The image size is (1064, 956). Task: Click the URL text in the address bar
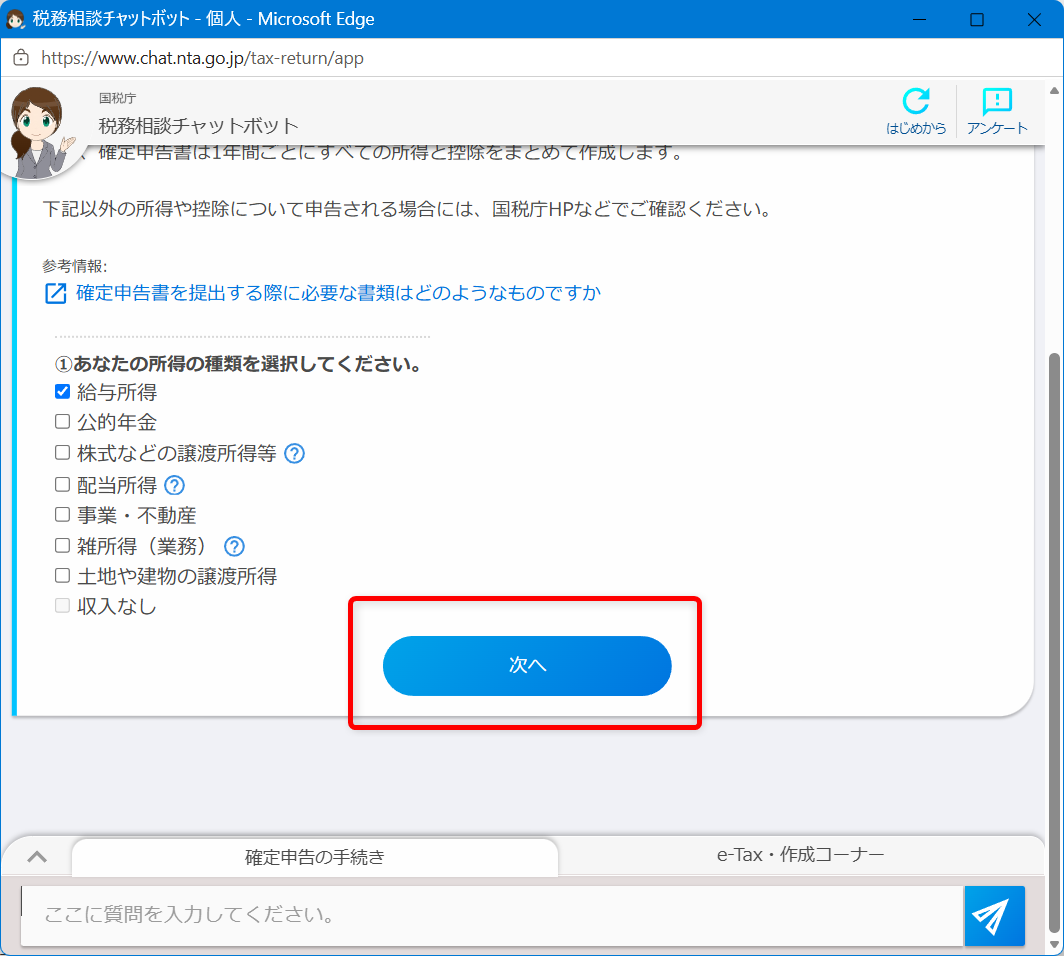(202, 58)
